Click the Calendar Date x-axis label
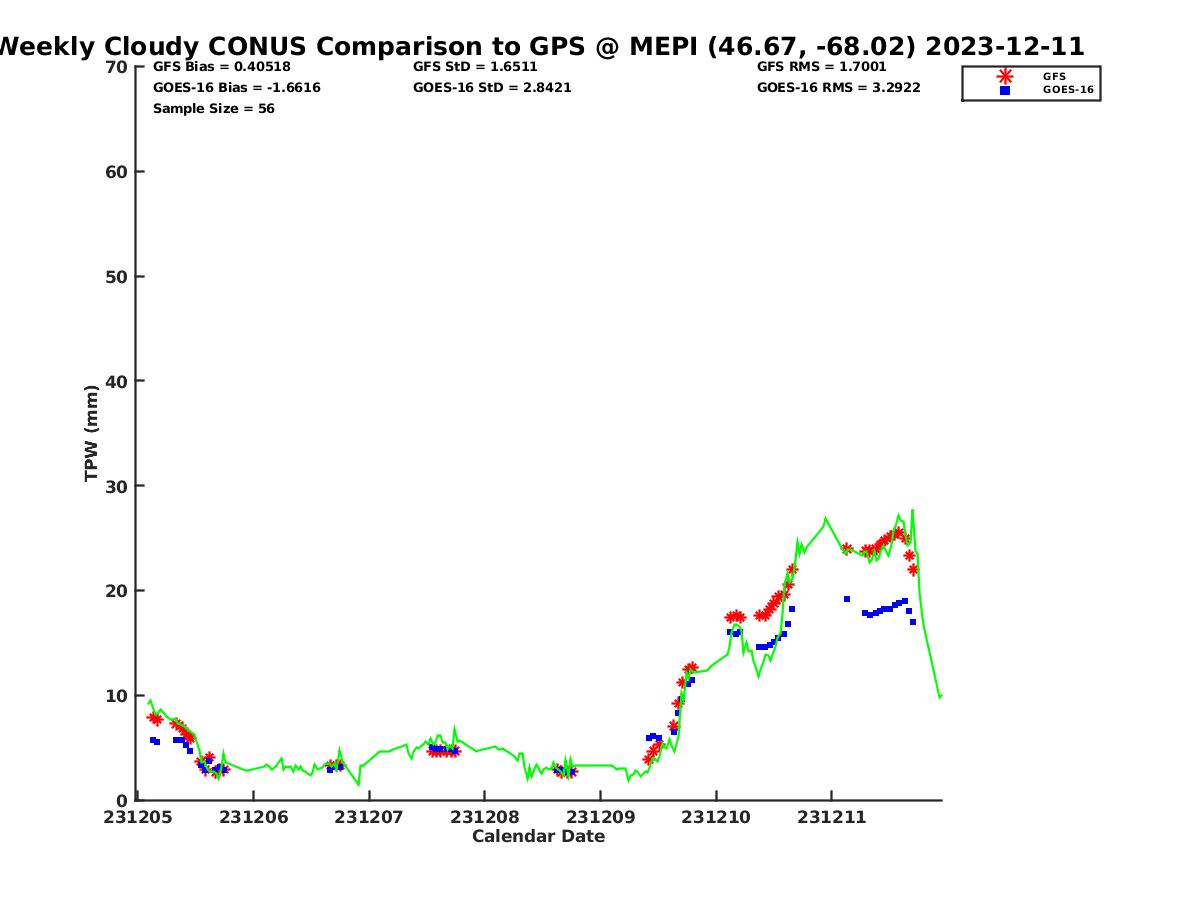The height and width of the screenshot is (900, 1200). [538, 837]
